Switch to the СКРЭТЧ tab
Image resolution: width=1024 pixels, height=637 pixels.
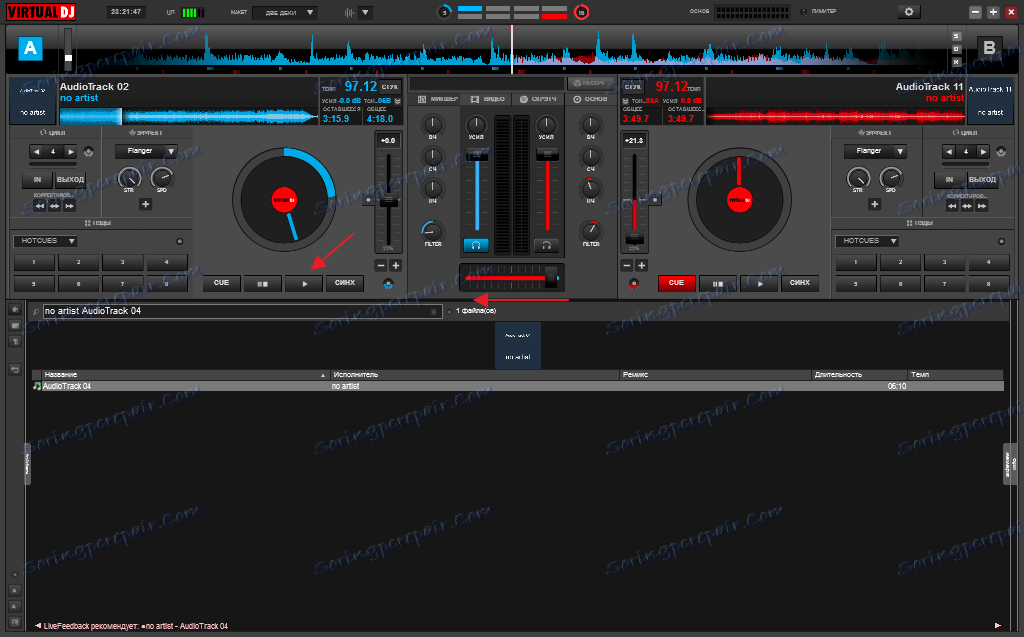538,99
